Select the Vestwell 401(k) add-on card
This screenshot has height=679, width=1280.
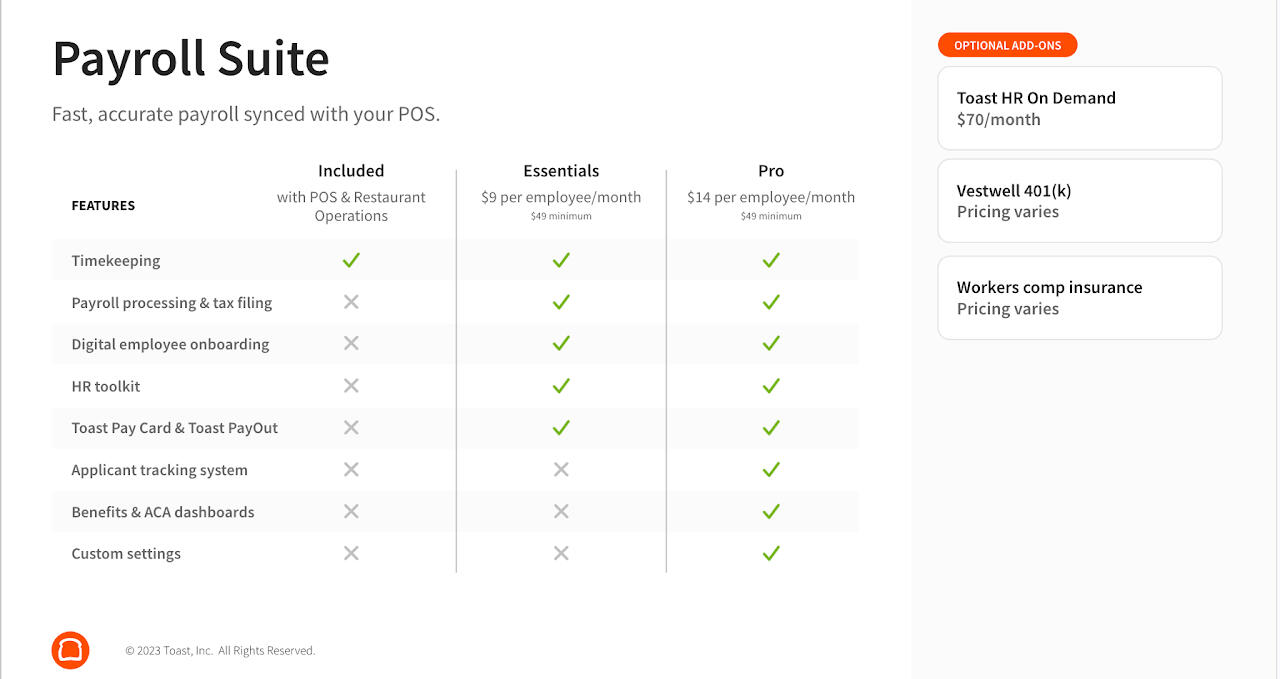coord(1079,201)
